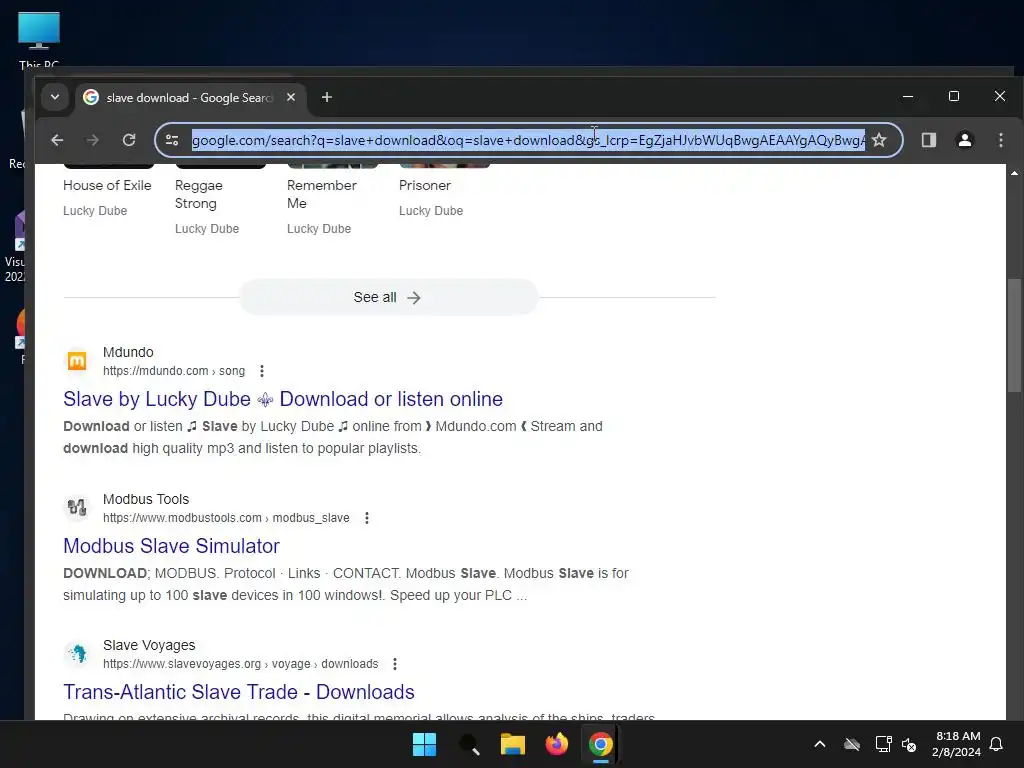Click Modbus Tools site name
Screen dimensions: 1024x768
(x=146, y=499)
